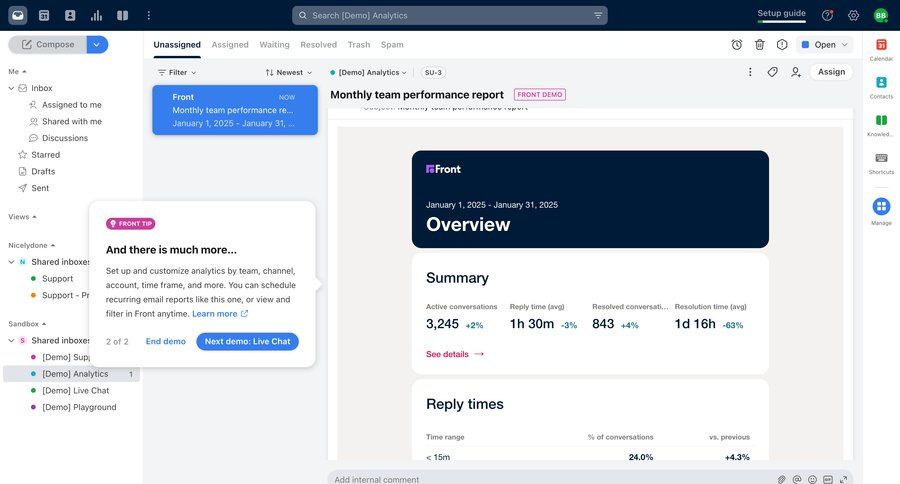The height and width of the screenshot is (484, 900).
Task: Open the contacts icon in top navigation
Action: pyautogui.click(x=70, y=16)
